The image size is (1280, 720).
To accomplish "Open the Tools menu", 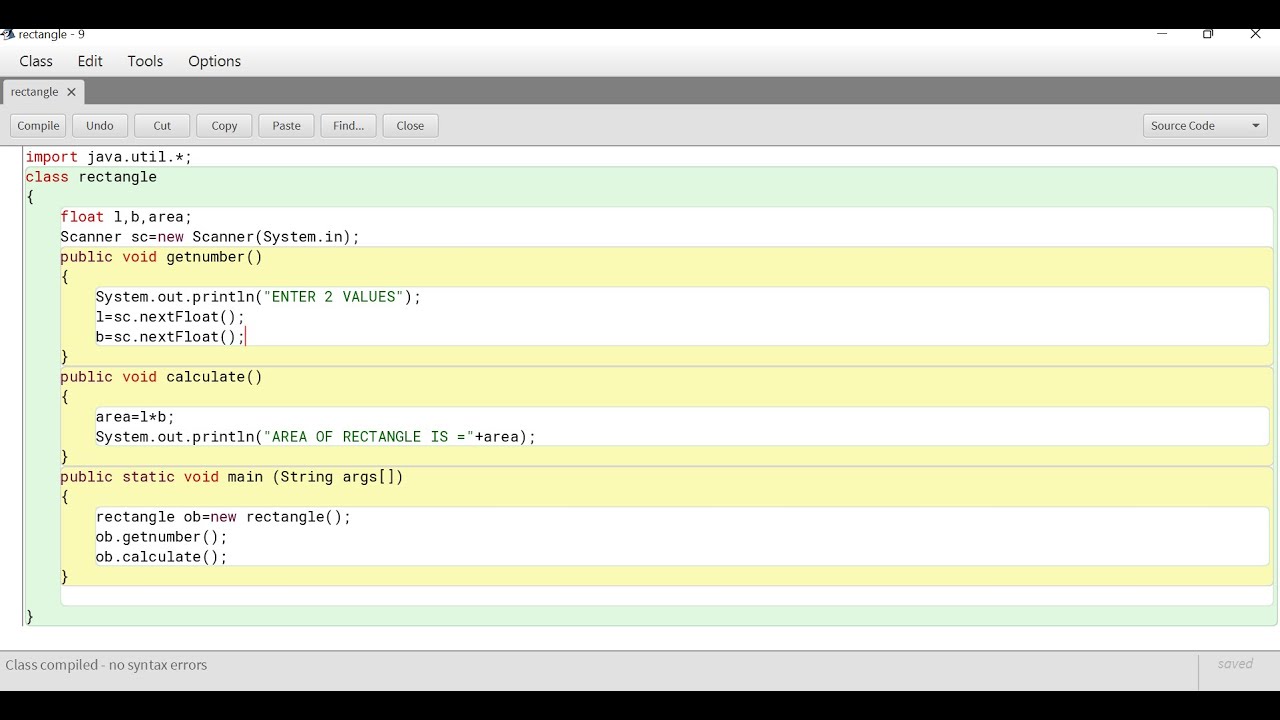I will point(145,61).
